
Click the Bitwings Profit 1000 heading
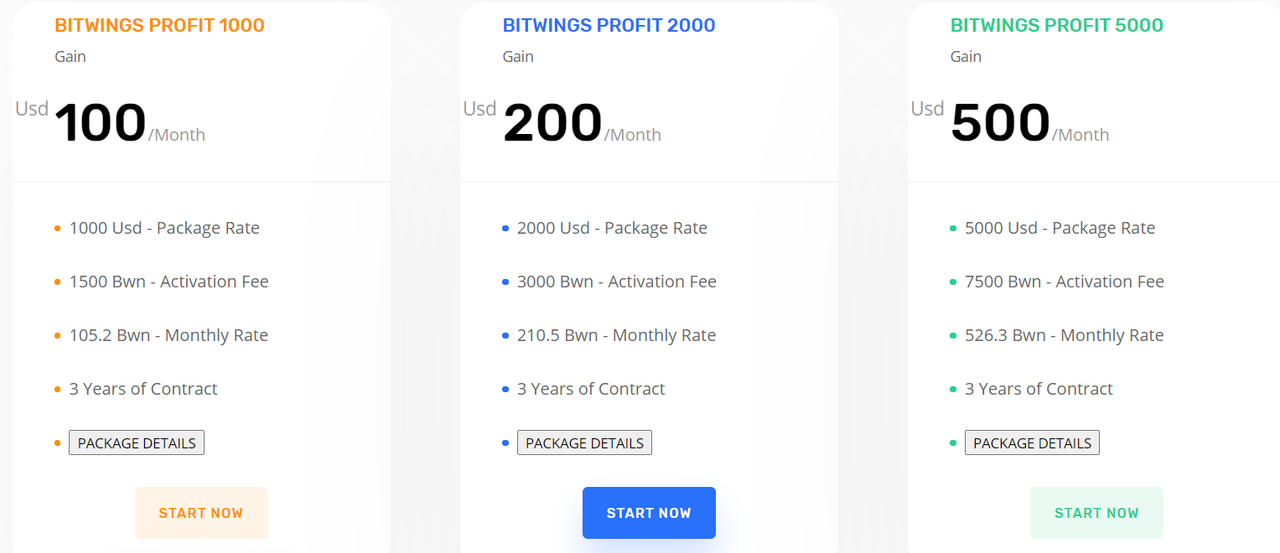(160, 25)
